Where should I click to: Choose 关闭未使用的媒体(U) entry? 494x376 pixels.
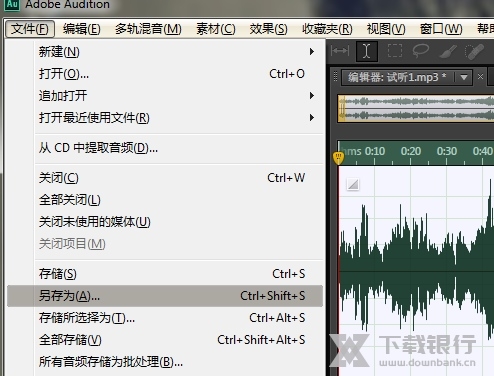165,222
